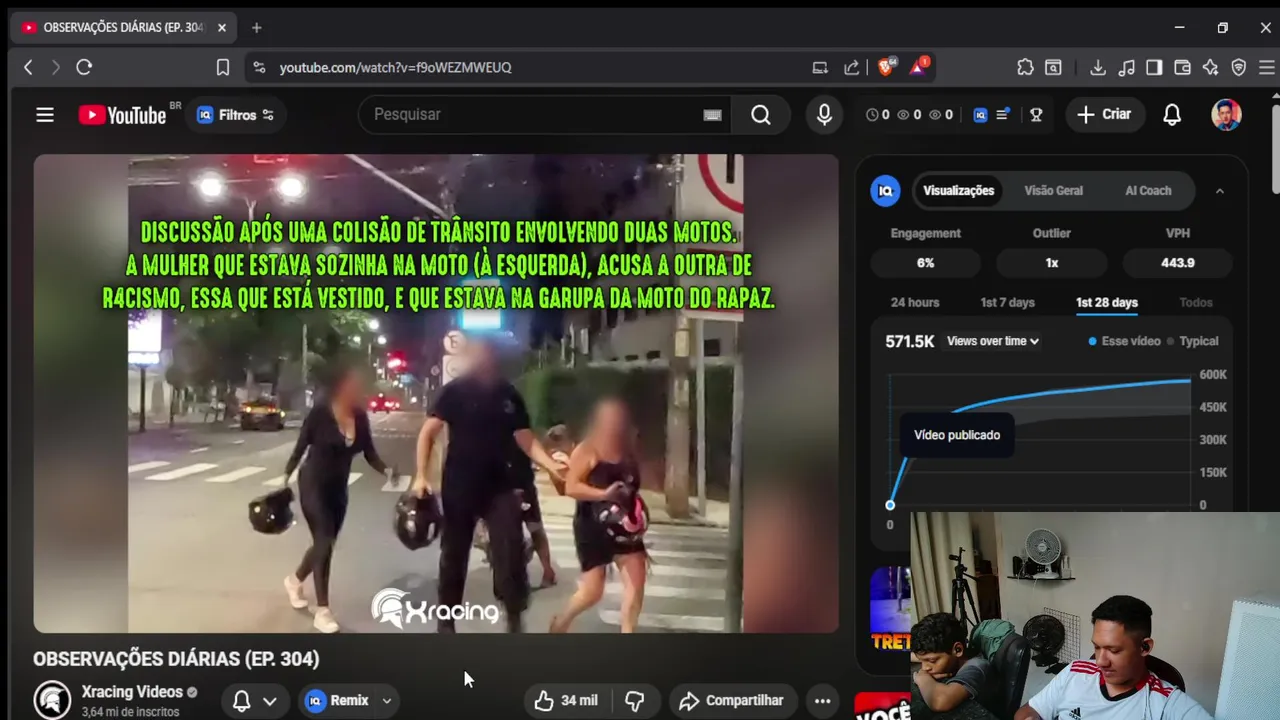1280x720 pixels.
Task: Switch to the AI Coach tab
Action: [x=1148, y=191]
